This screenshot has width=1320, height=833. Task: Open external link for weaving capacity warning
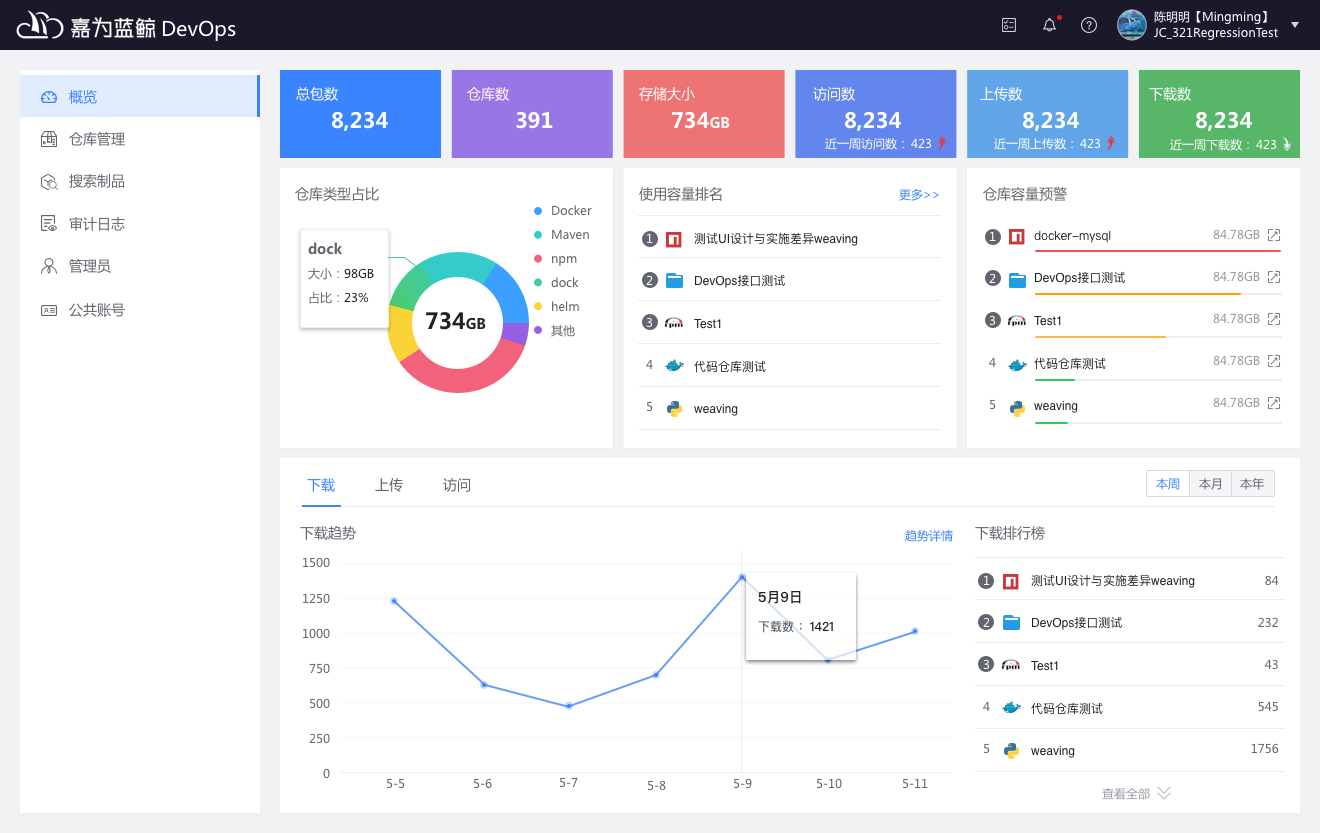(1274, 403)
